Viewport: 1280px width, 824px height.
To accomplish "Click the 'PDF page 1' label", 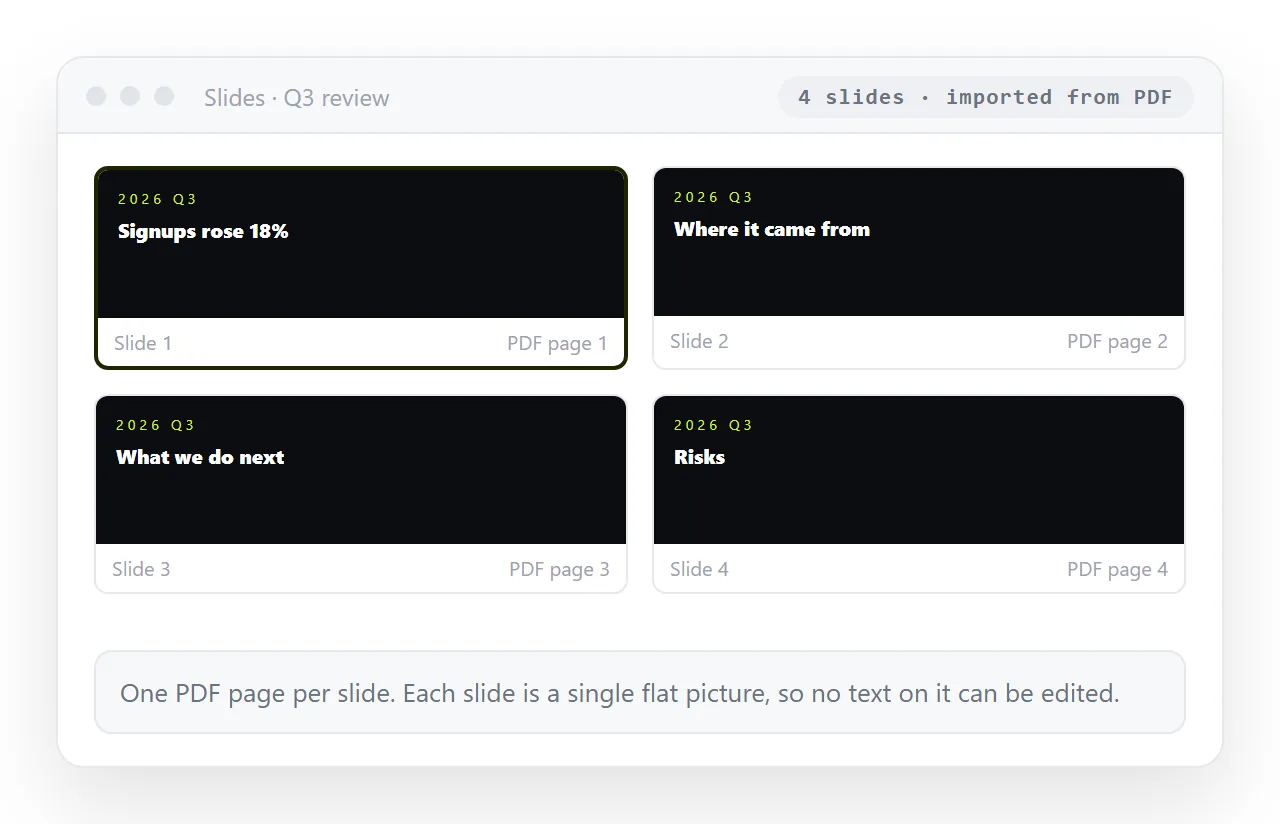I will coord(557,343).
